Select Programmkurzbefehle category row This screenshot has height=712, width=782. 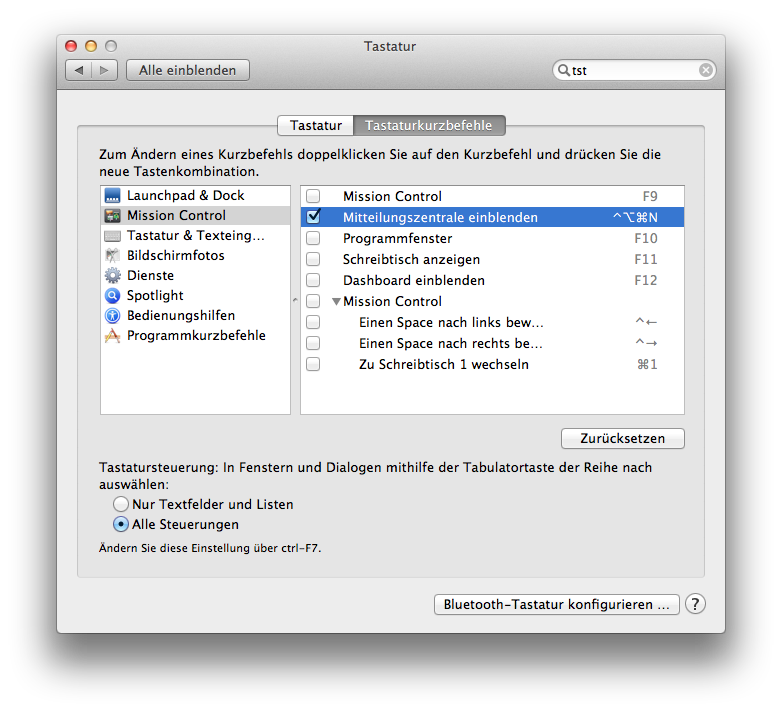tap(196, 336)
